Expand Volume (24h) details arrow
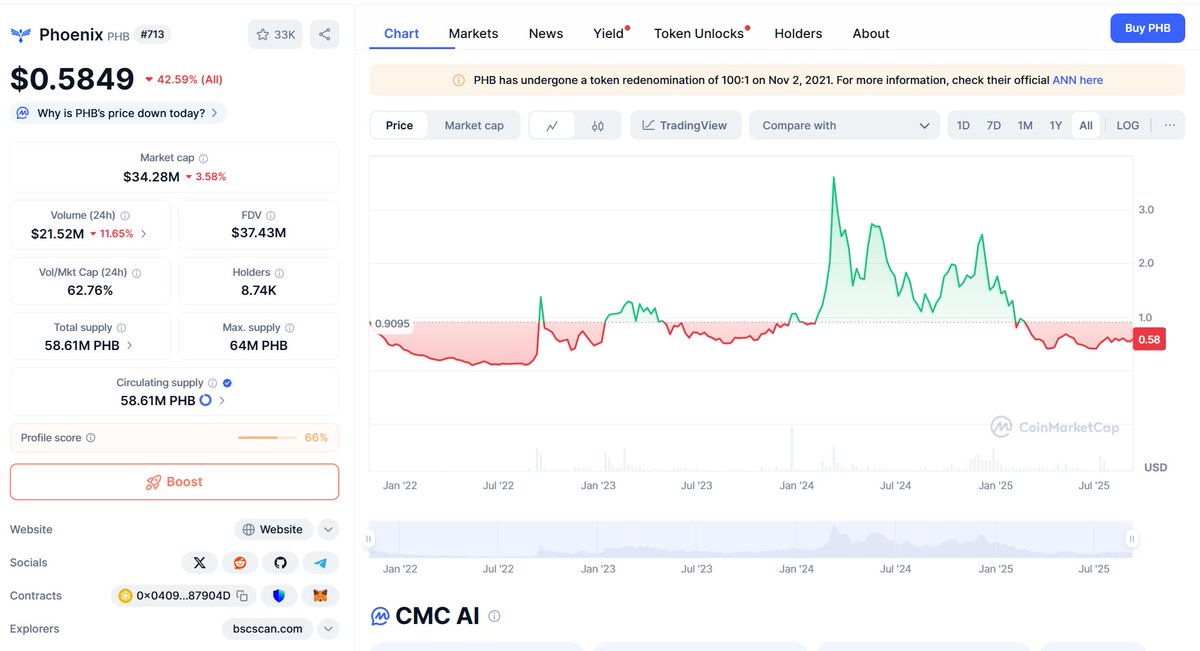This screenshot has width=1200, height=651. (x=144, y=233)
